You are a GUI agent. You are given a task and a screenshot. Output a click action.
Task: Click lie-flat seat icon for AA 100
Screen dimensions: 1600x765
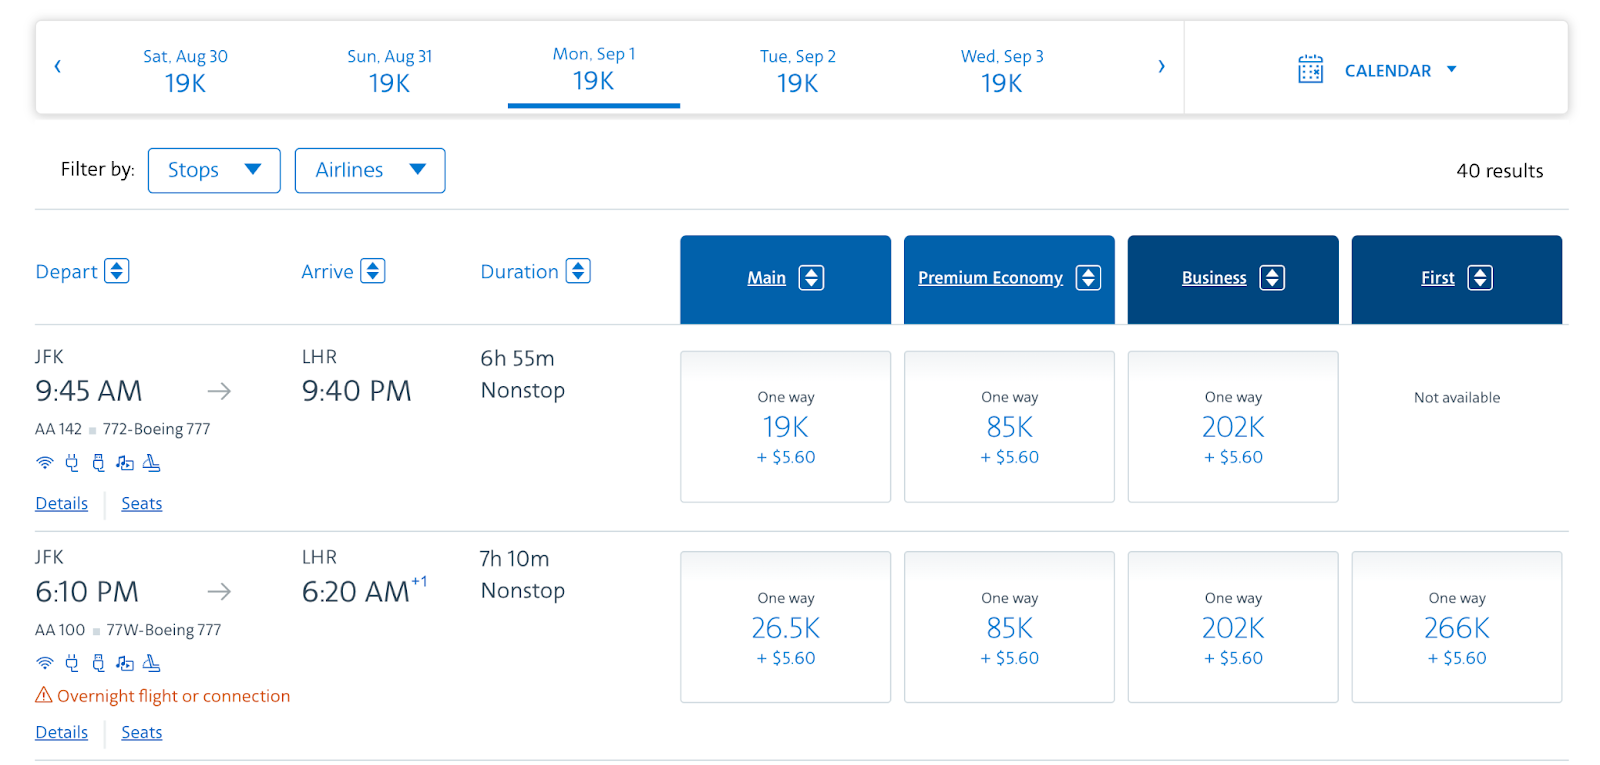click(x=151, y=663)
